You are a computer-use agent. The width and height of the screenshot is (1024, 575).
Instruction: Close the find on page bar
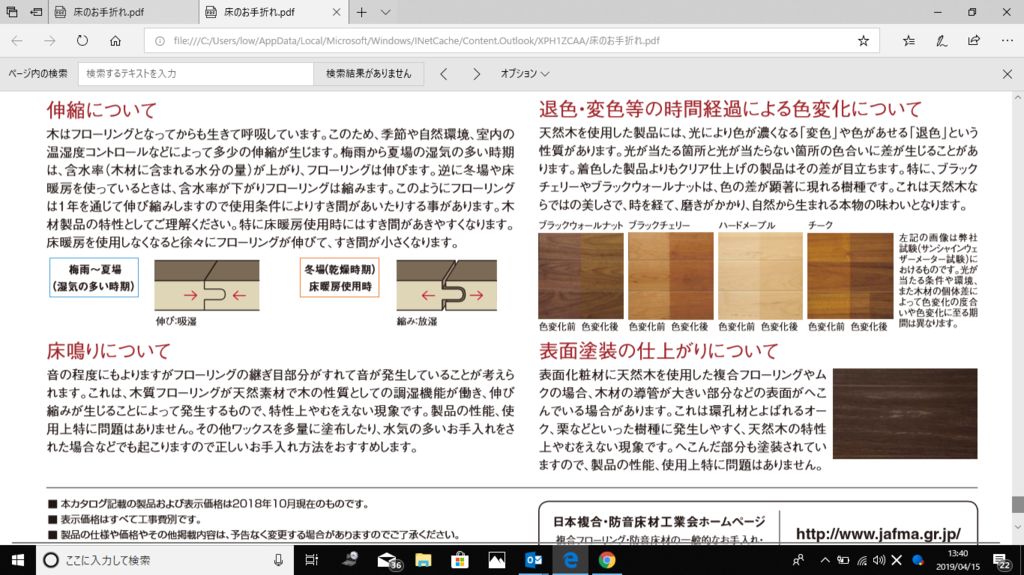point(1007,74)
